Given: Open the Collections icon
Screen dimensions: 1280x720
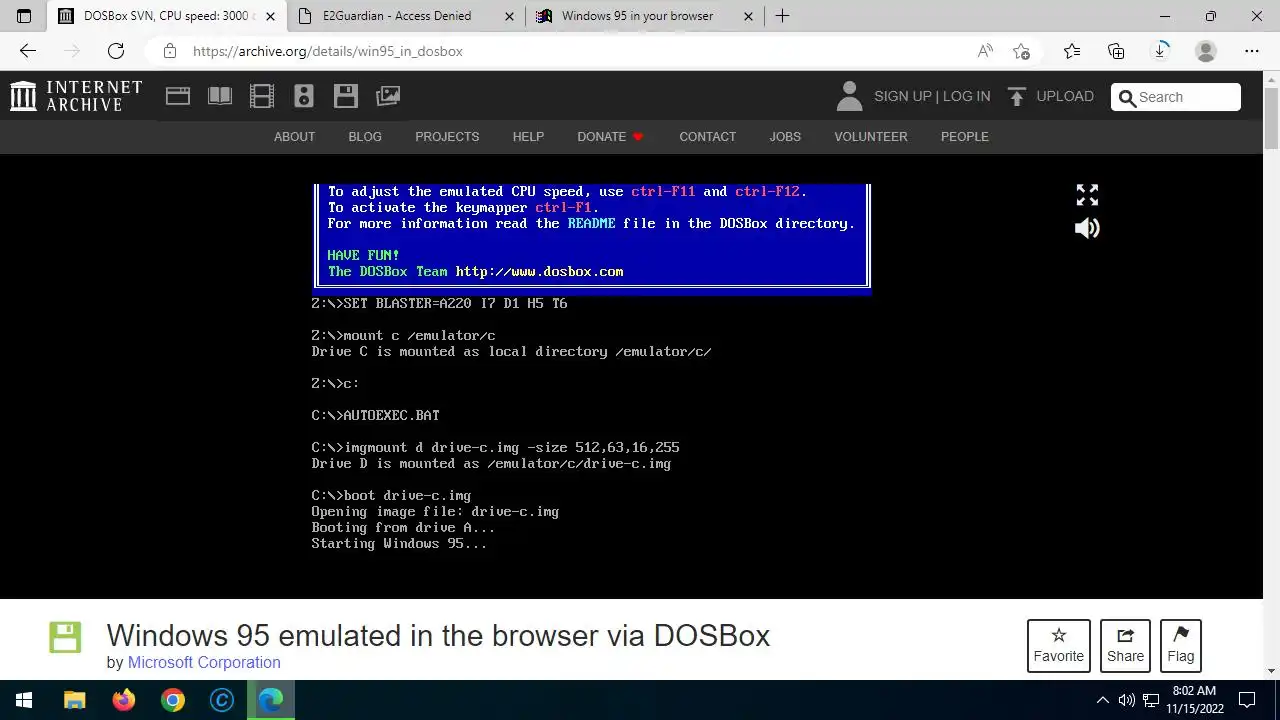Looking at the screenshot, I should click(1116, 51).
